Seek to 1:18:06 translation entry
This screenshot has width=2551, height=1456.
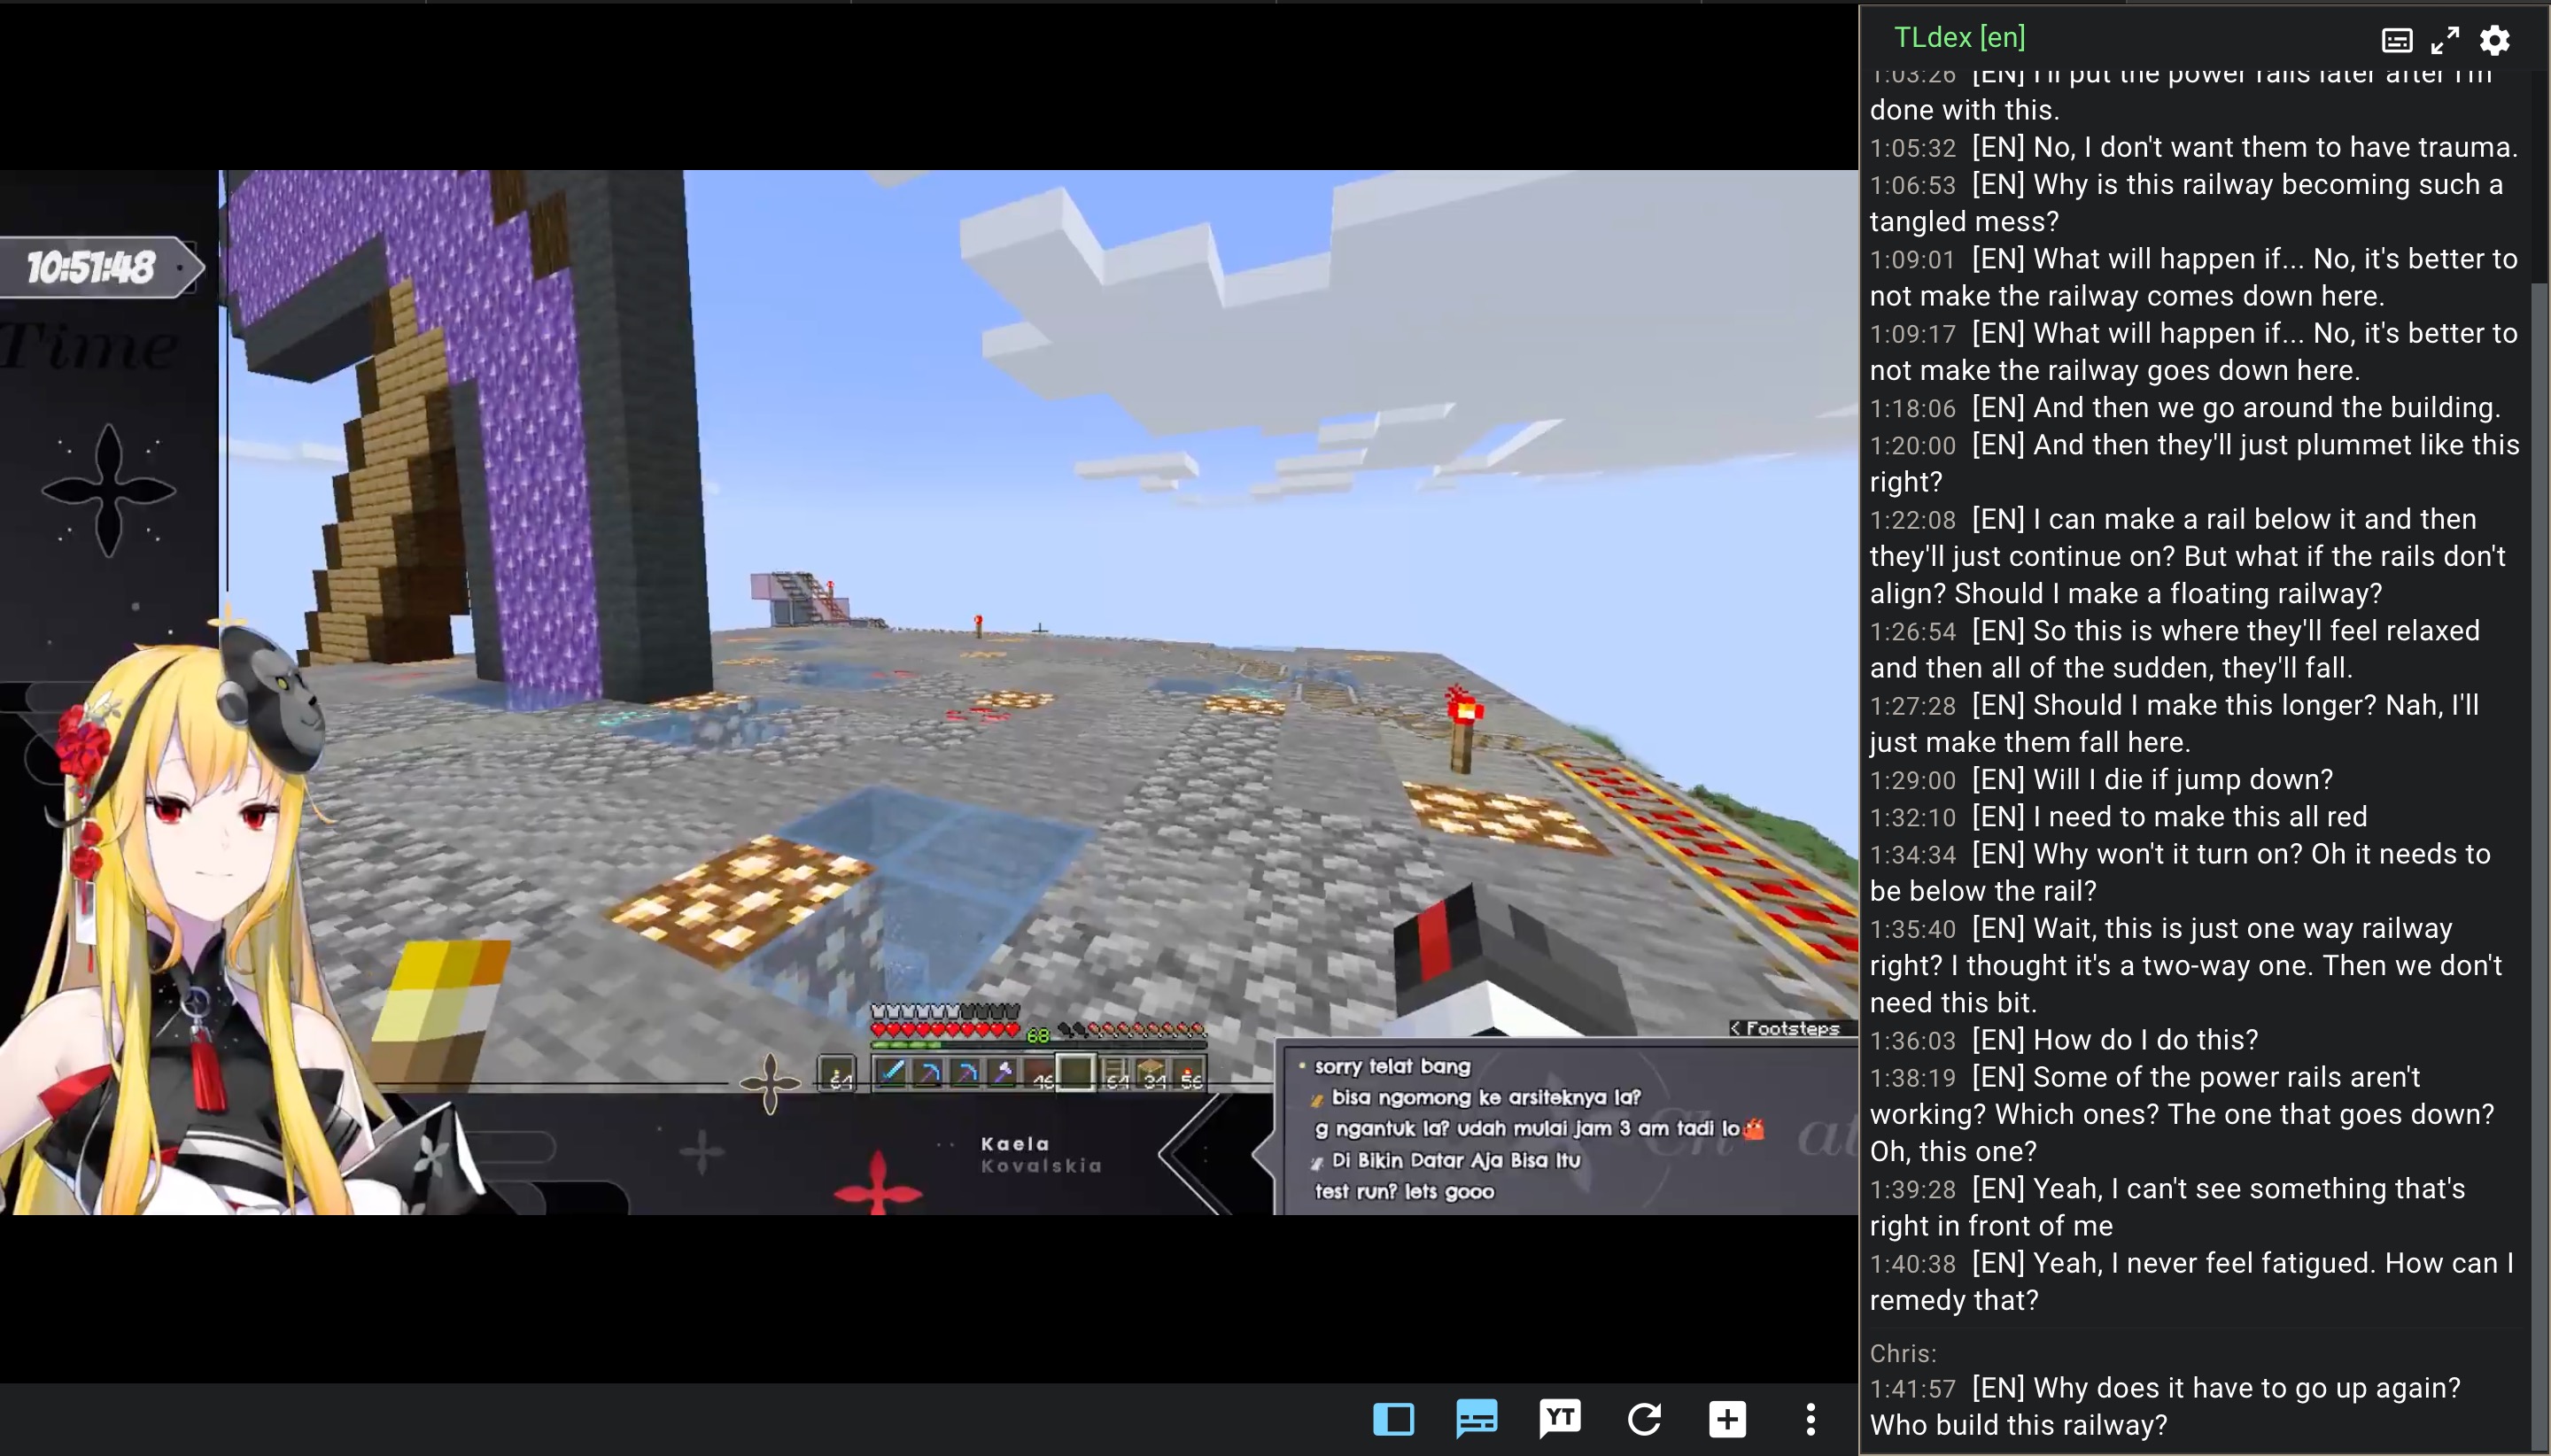point(1912,408)
